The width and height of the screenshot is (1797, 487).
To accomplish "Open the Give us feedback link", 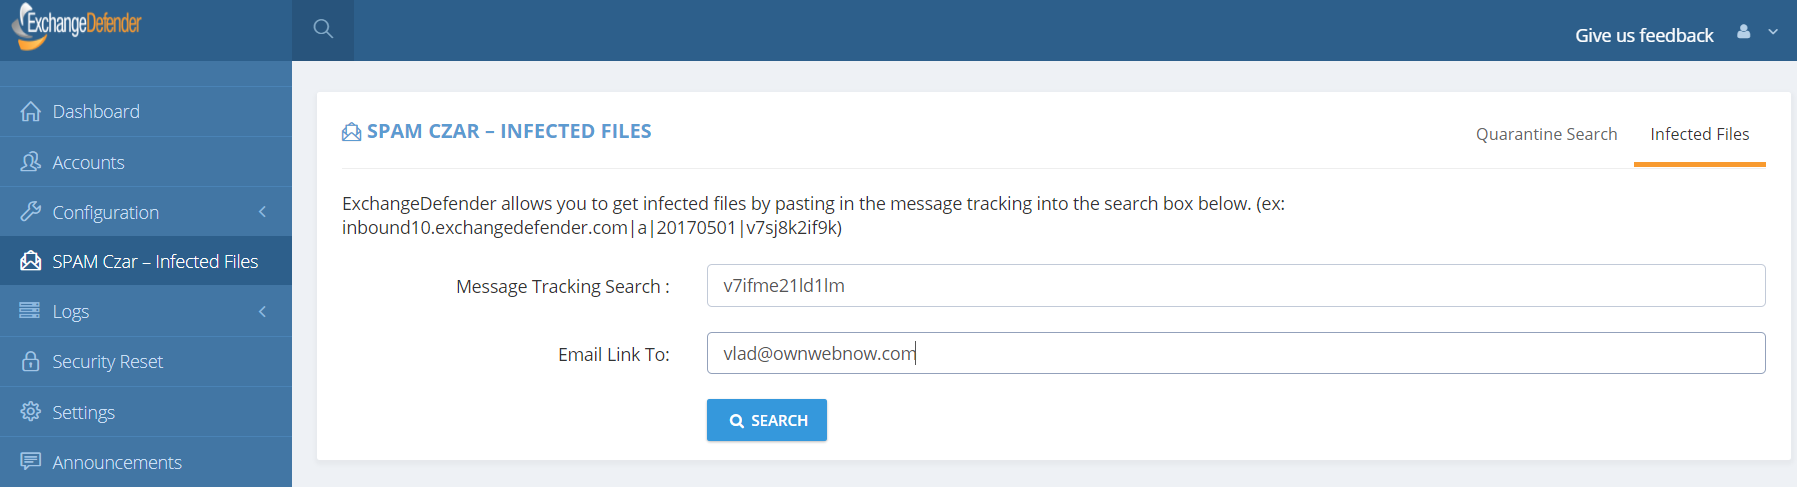I will (x=1644, y=35).
